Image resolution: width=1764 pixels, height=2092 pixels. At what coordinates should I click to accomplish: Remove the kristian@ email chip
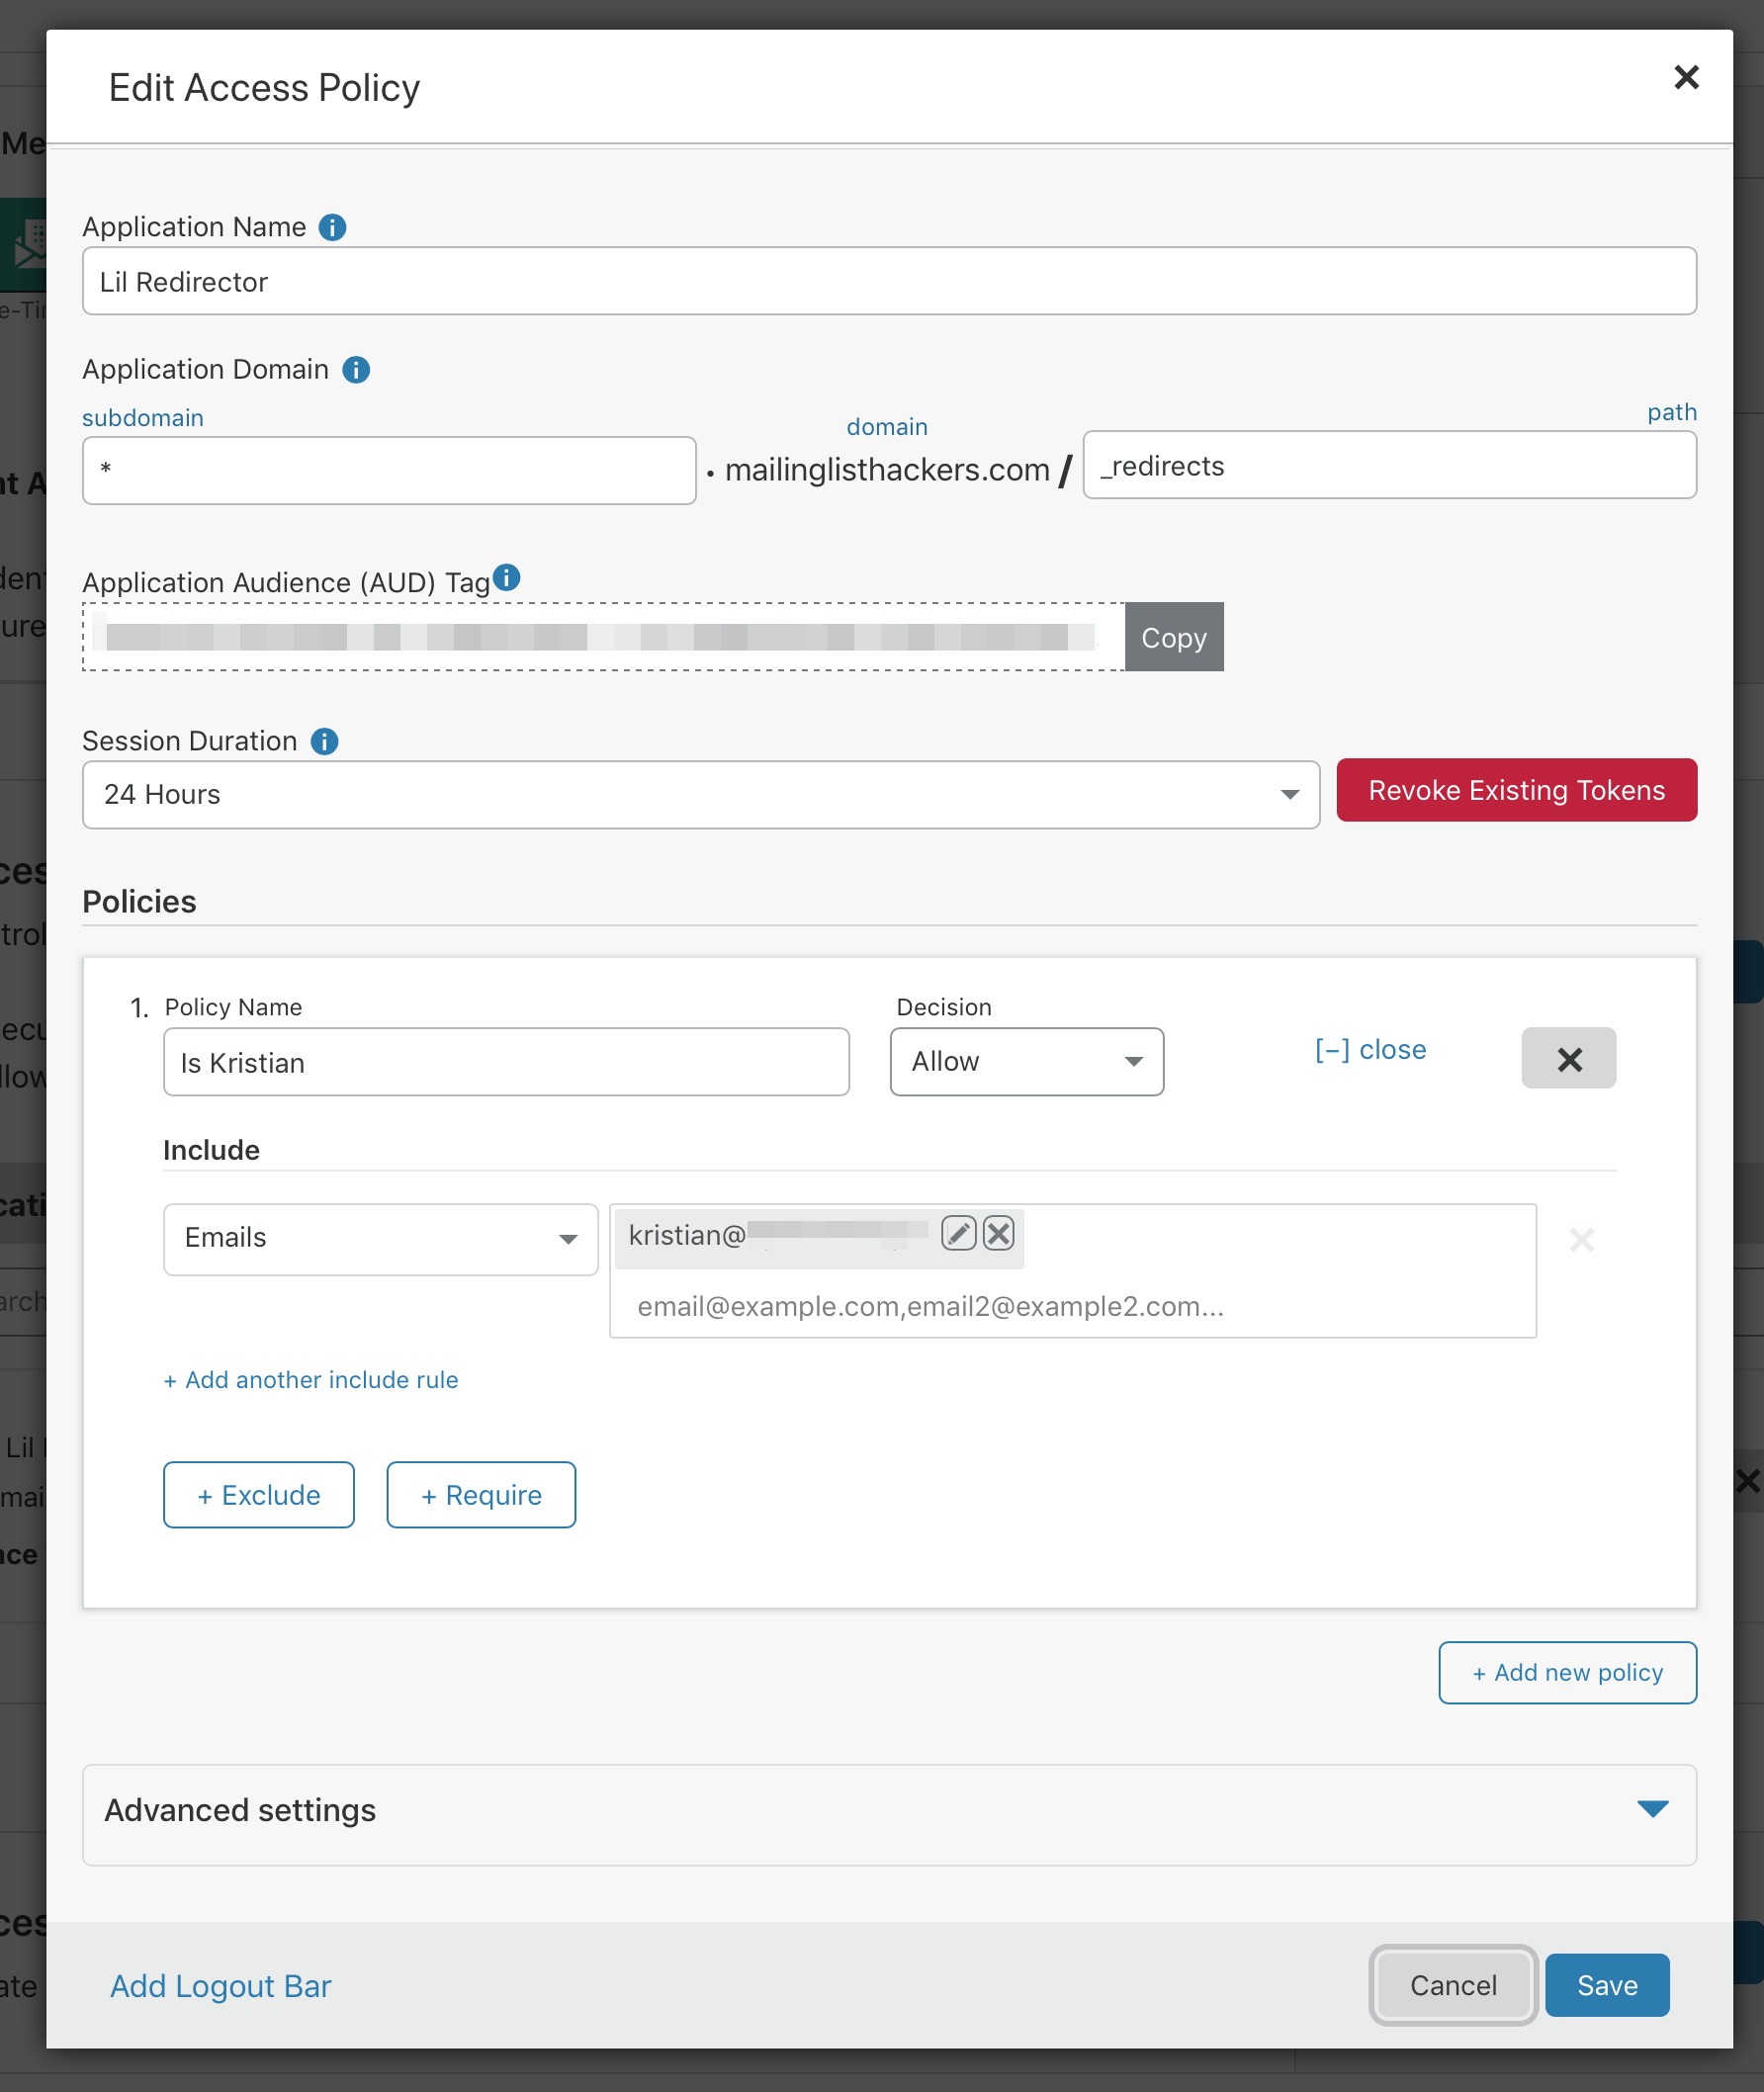tap(998, 1234)
